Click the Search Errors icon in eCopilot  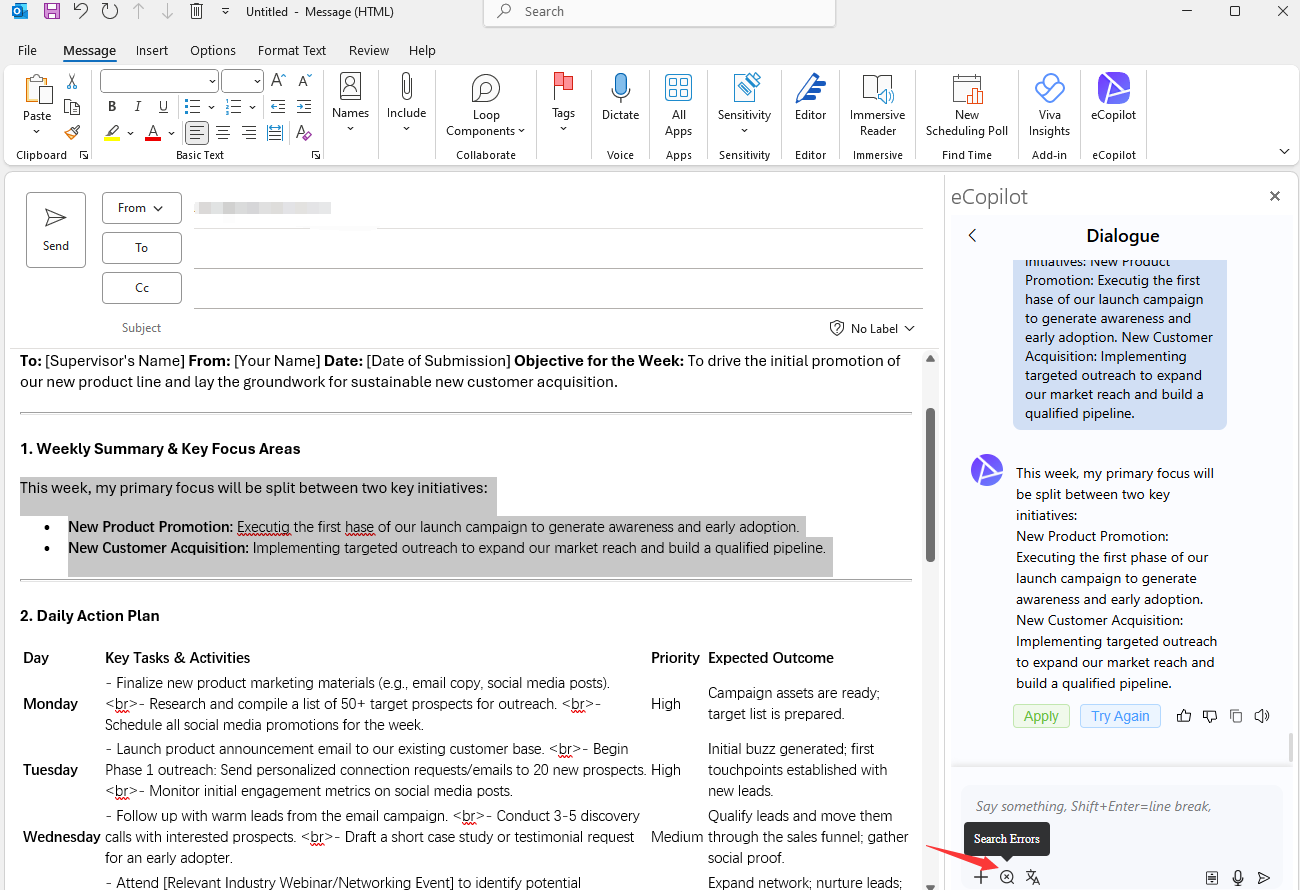(x=1007, y=877)
